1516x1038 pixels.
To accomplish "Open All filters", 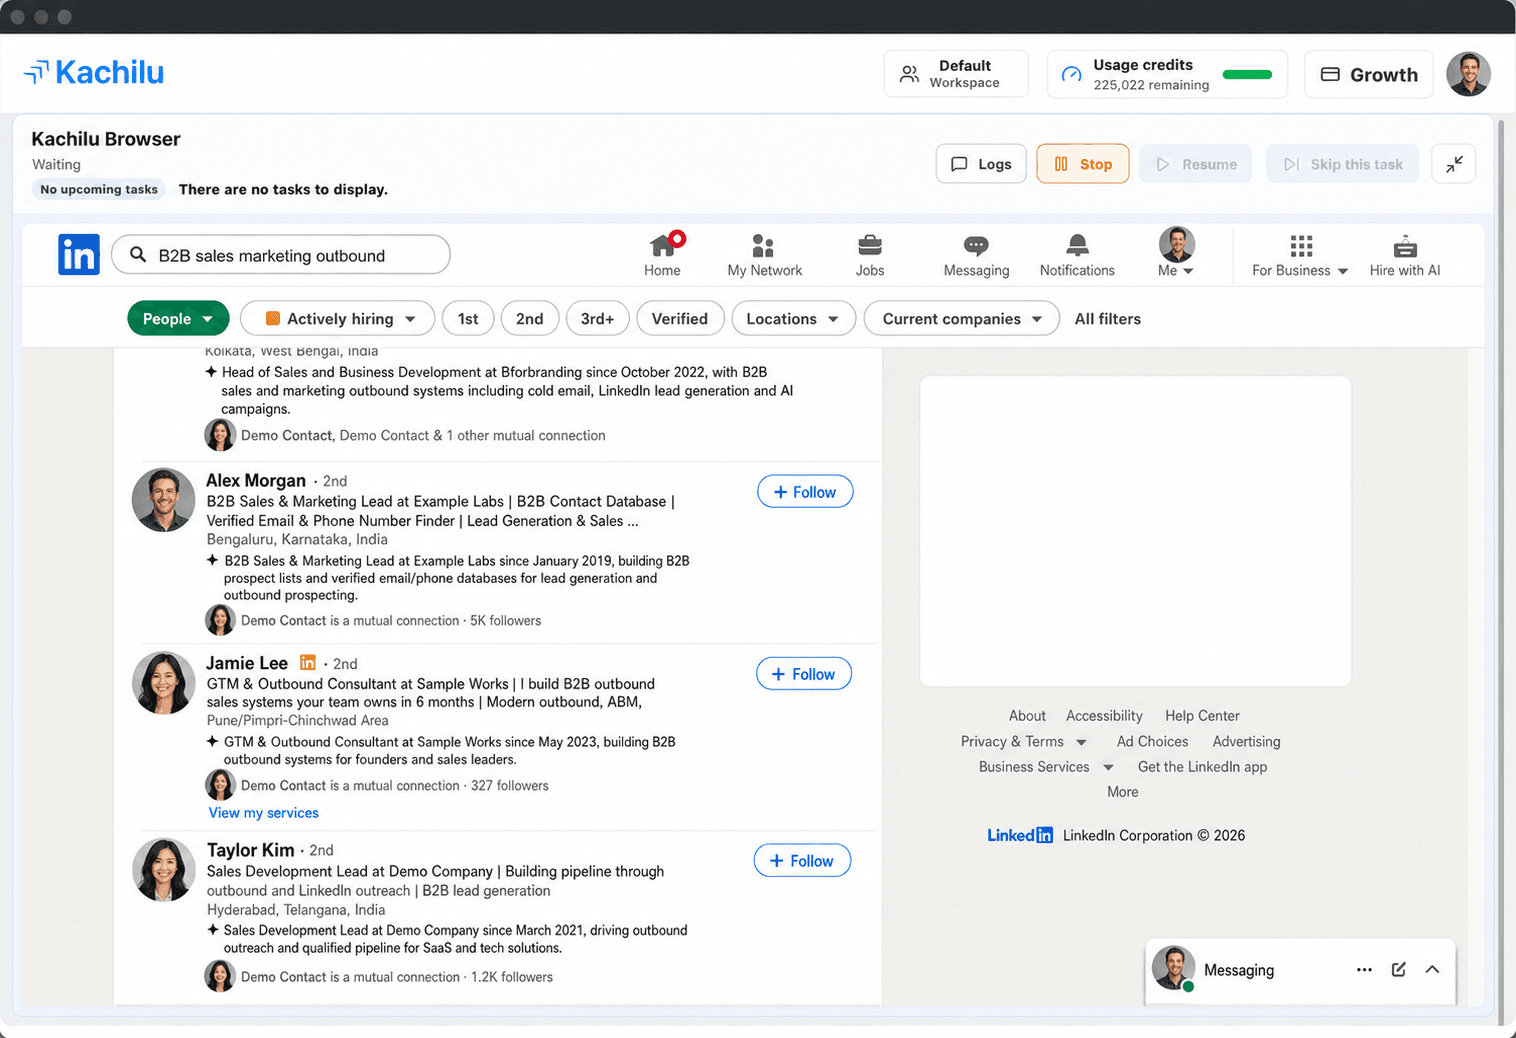I will click(x=1107, y=319).
